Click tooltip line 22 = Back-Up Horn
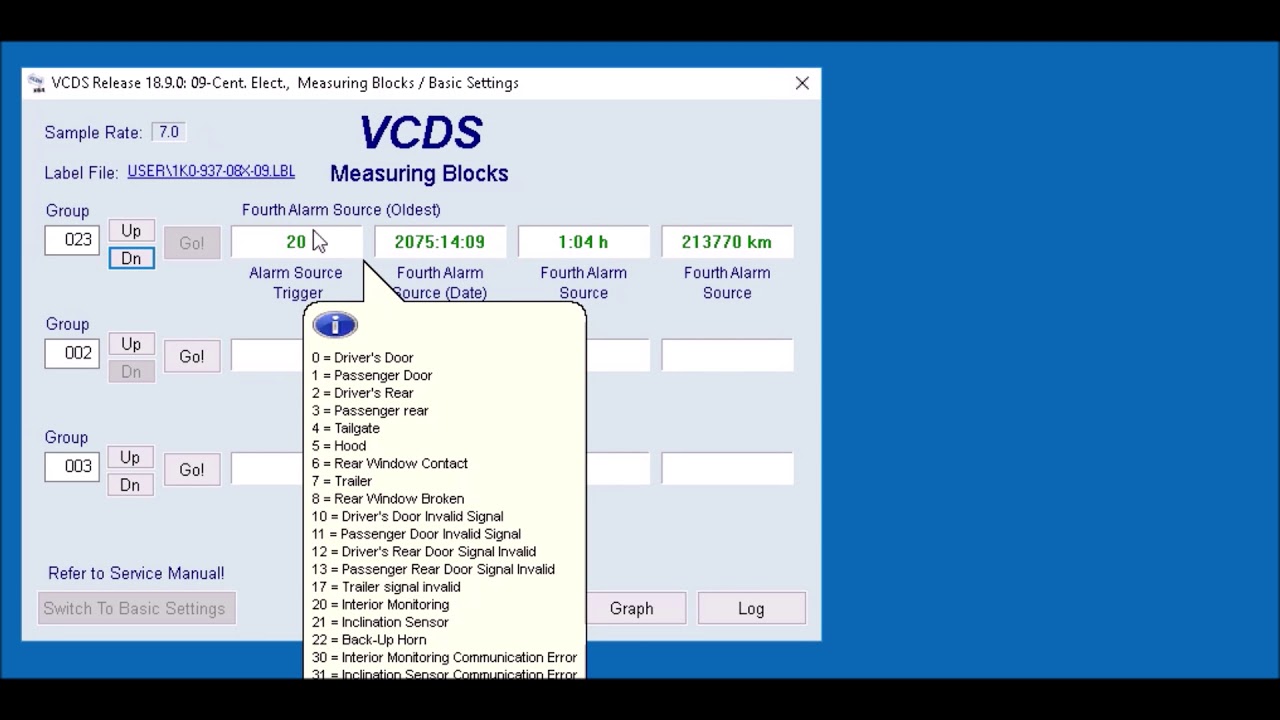Screen dimensions: 1280x720 tap(369, 640)
